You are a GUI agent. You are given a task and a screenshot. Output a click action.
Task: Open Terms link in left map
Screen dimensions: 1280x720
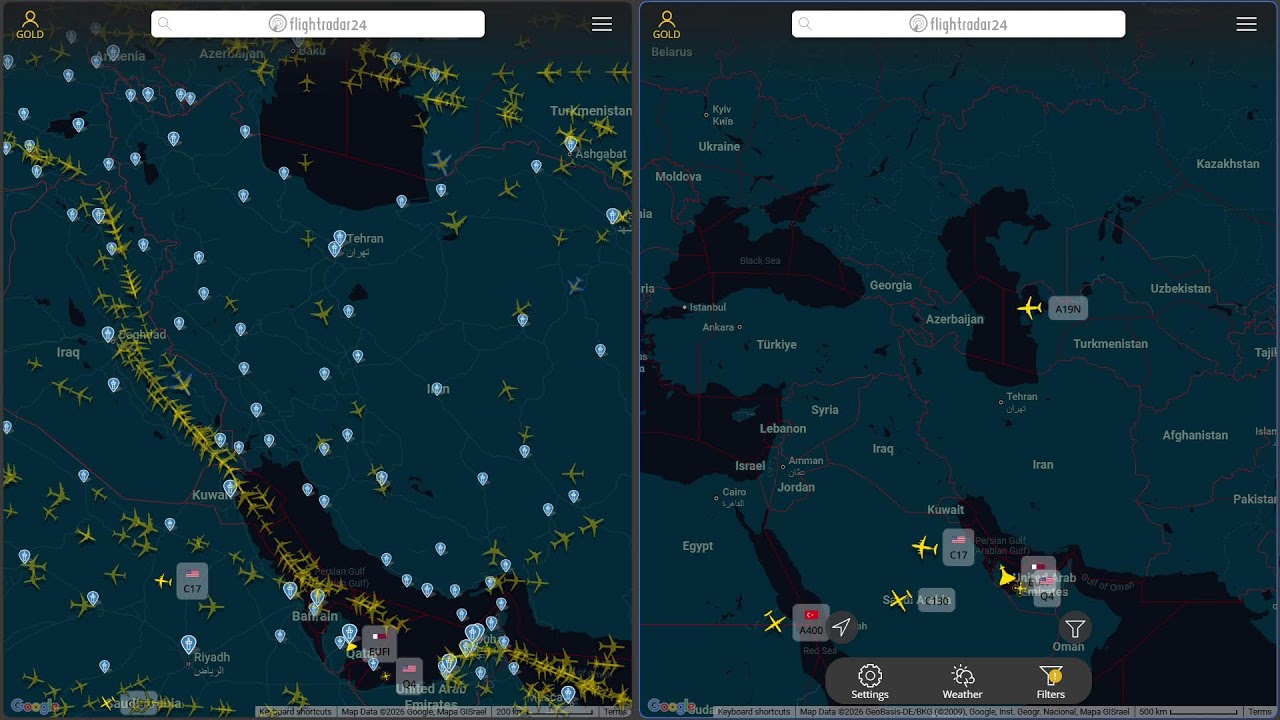(614, 712)
